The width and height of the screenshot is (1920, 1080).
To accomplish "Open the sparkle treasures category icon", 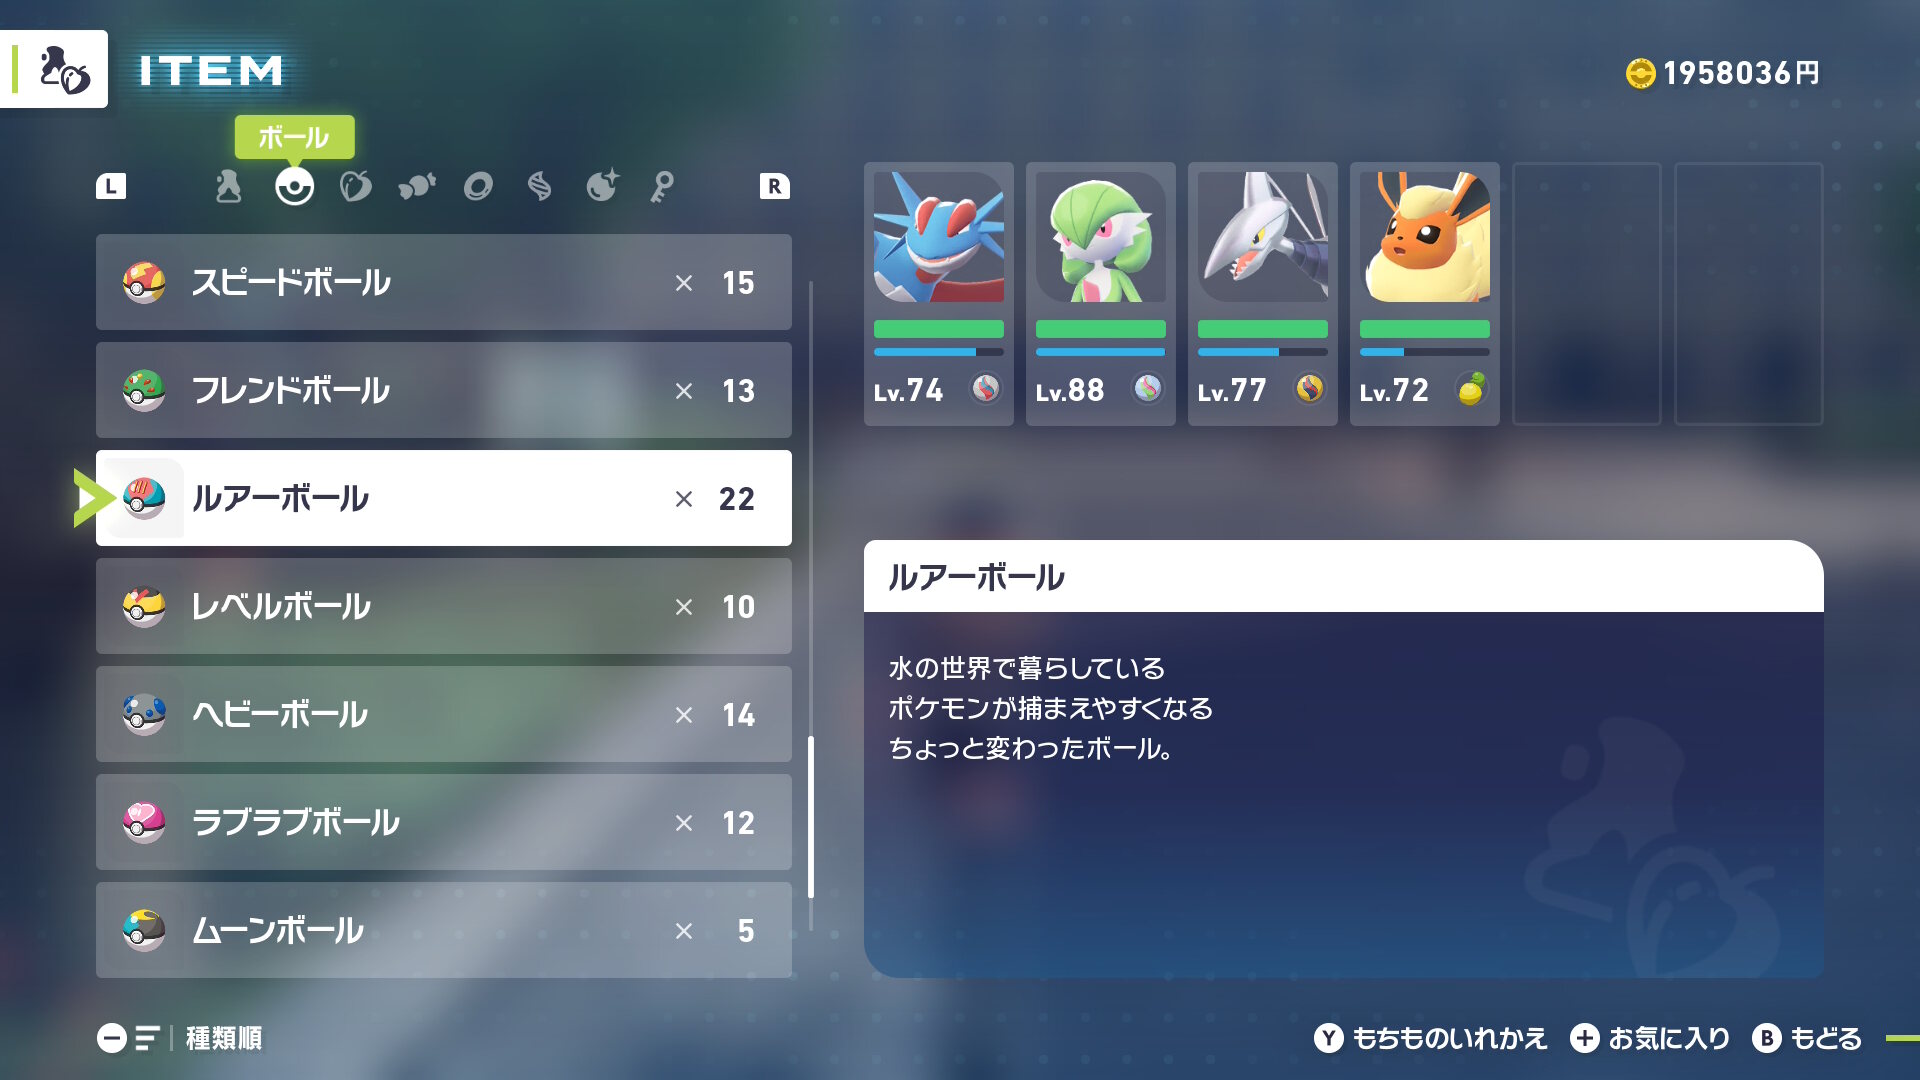I will [x=603, y=185].
